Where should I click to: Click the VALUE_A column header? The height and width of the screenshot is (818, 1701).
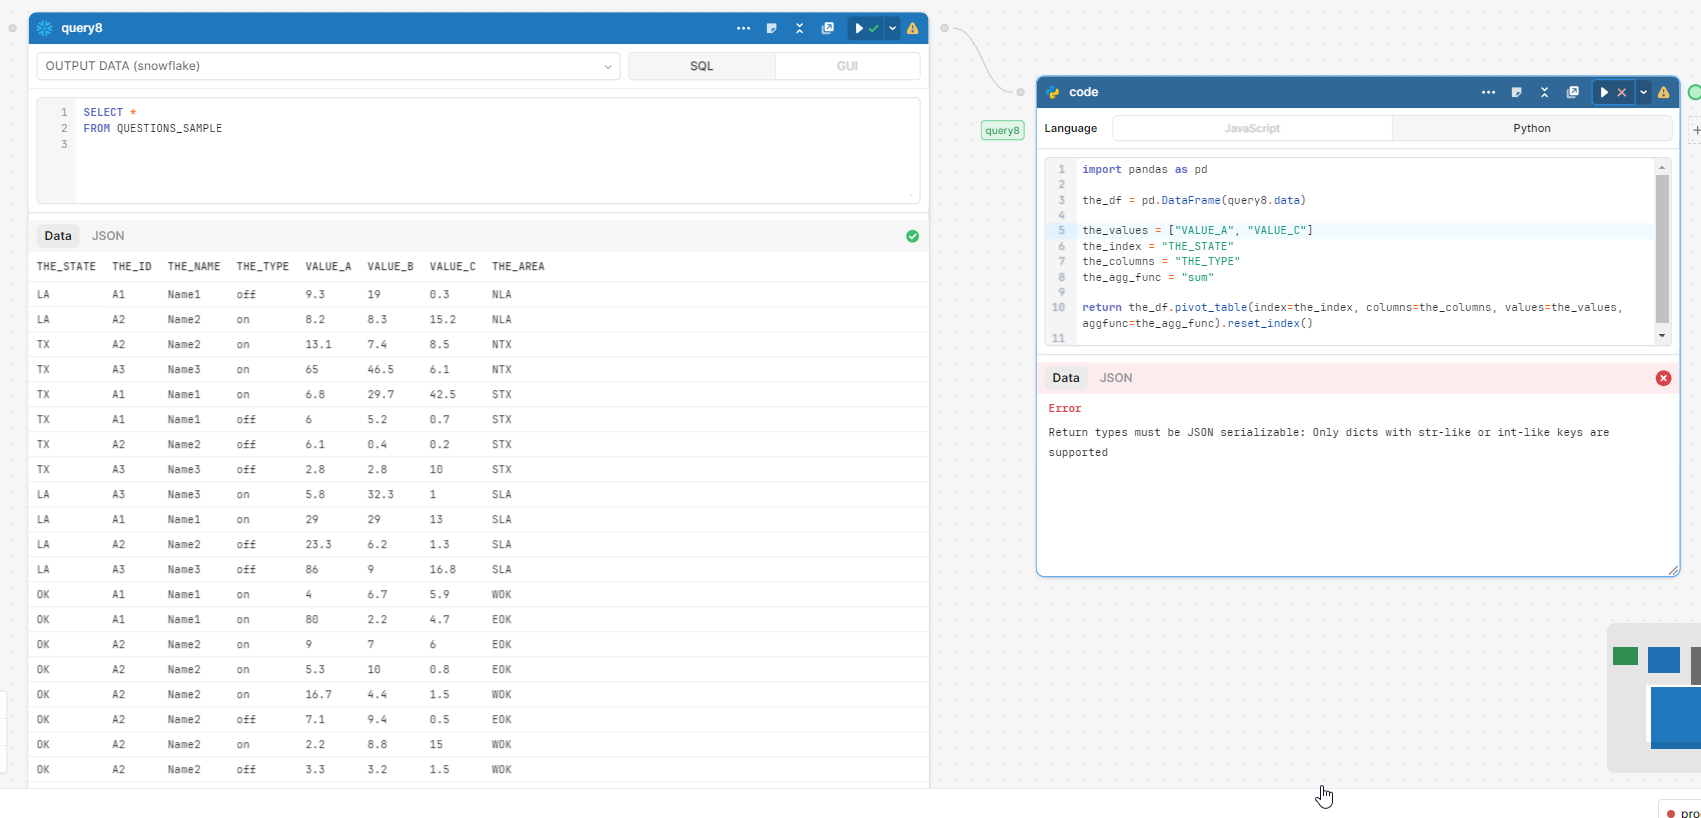click(328, 267)
